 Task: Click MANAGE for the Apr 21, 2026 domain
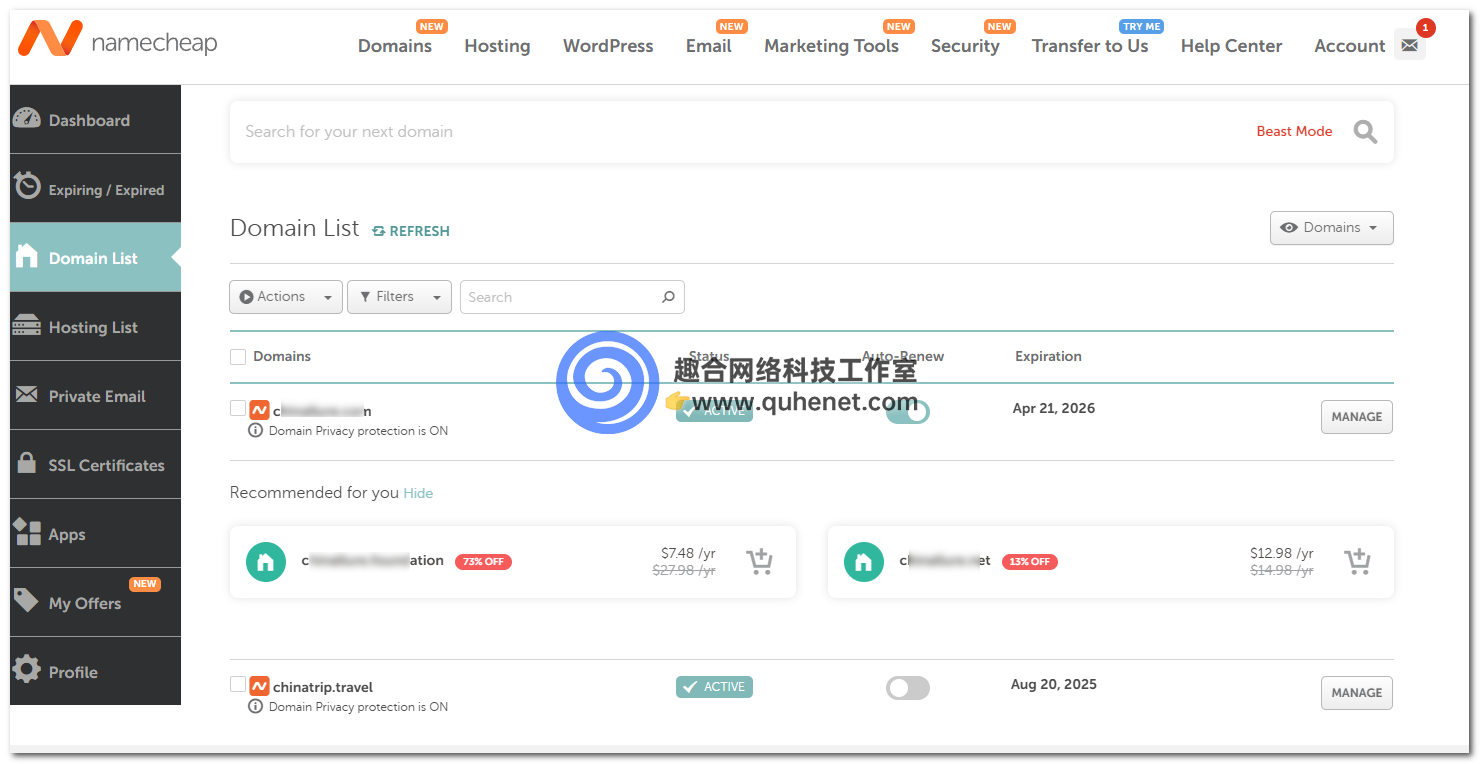coord(1357,417)
